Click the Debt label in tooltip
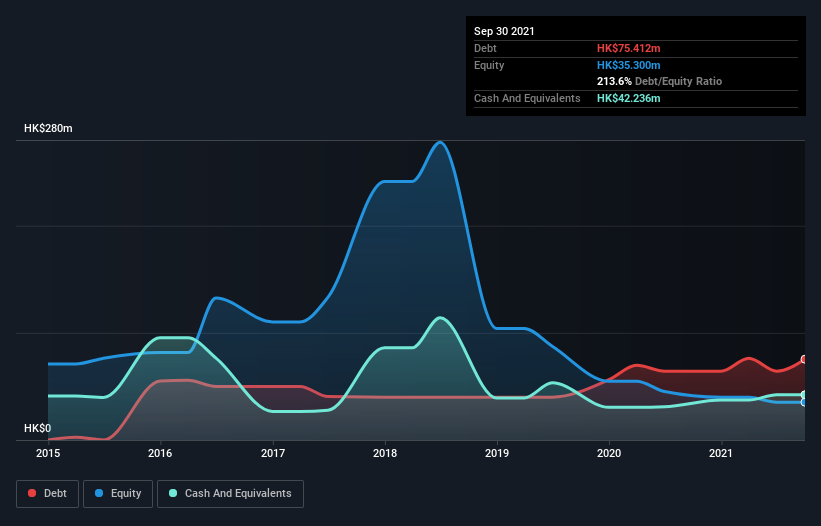 pyautogui.click(x=485, y=48)
